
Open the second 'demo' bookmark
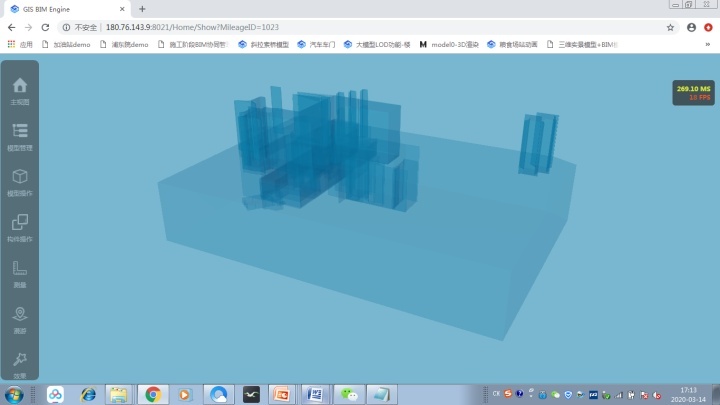click(x=124, y=45)
